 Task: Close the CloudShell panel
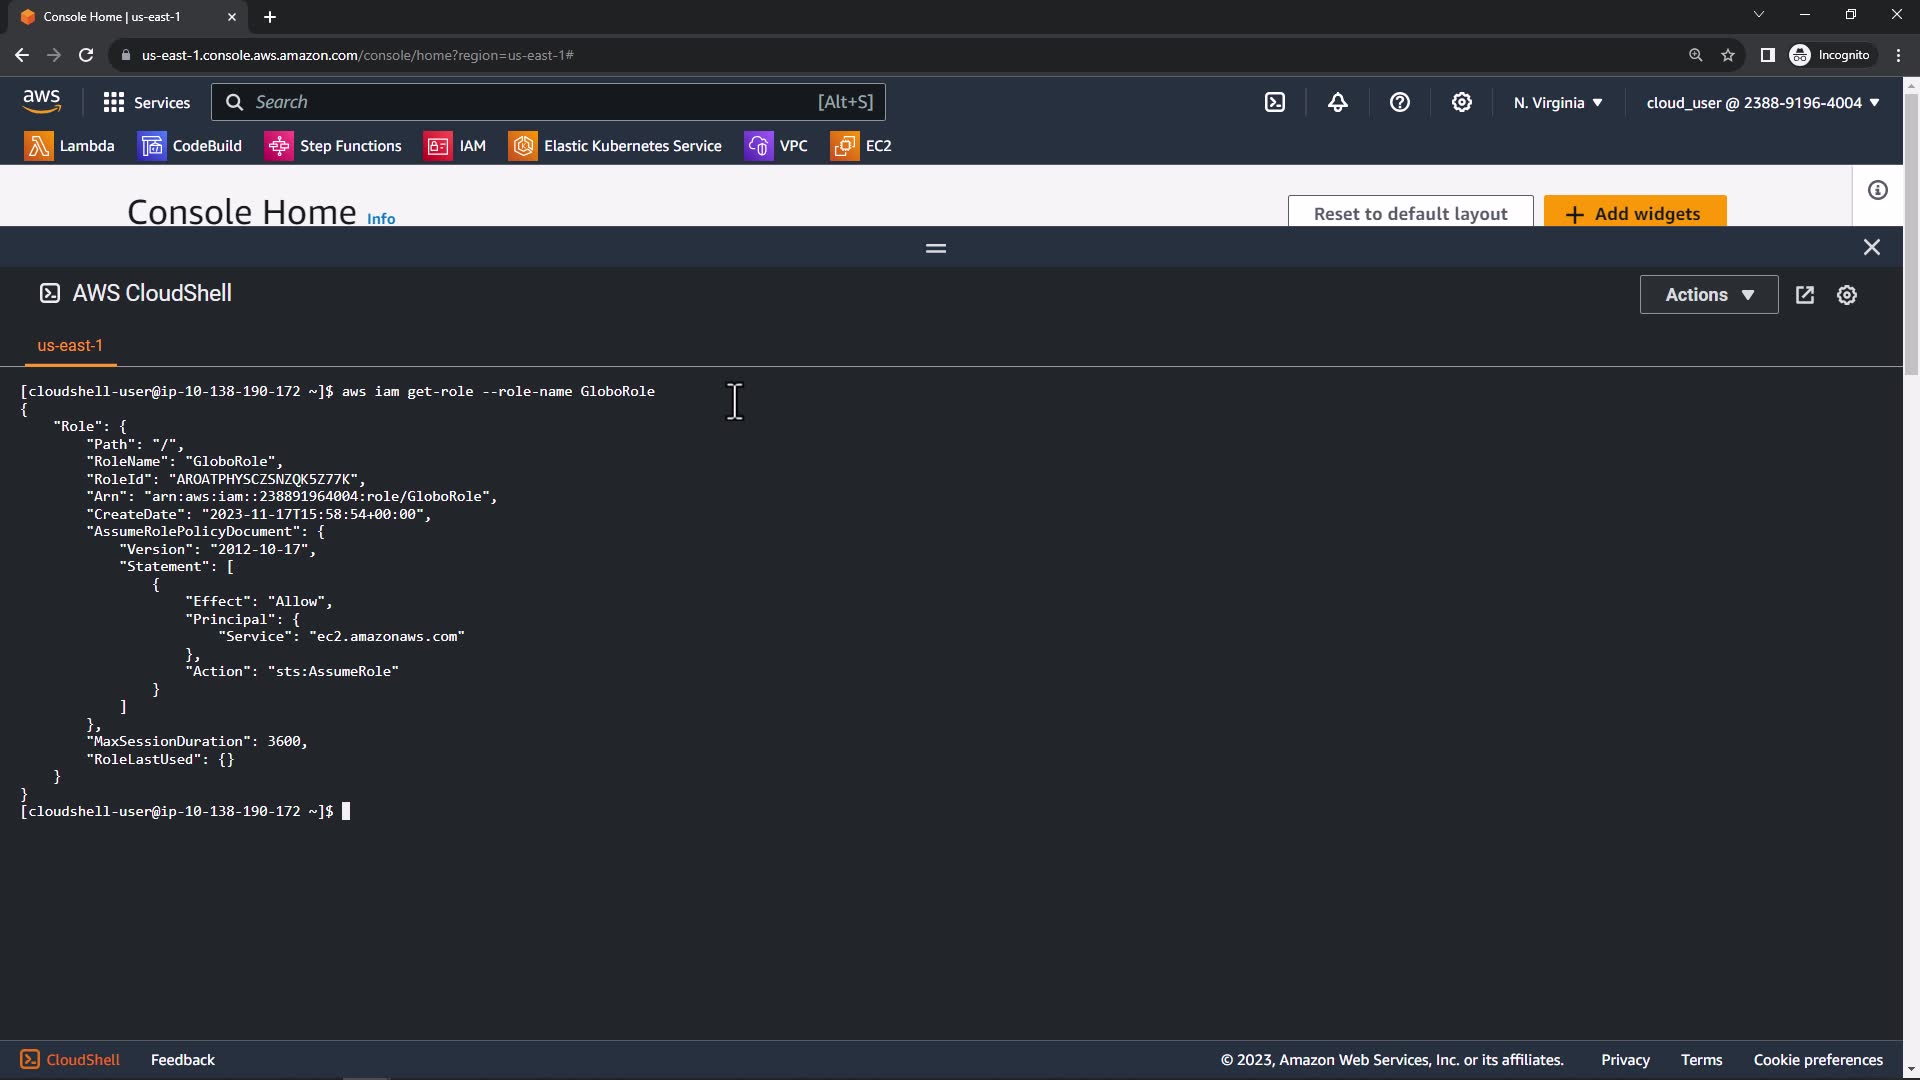[x=1871, y=247]
